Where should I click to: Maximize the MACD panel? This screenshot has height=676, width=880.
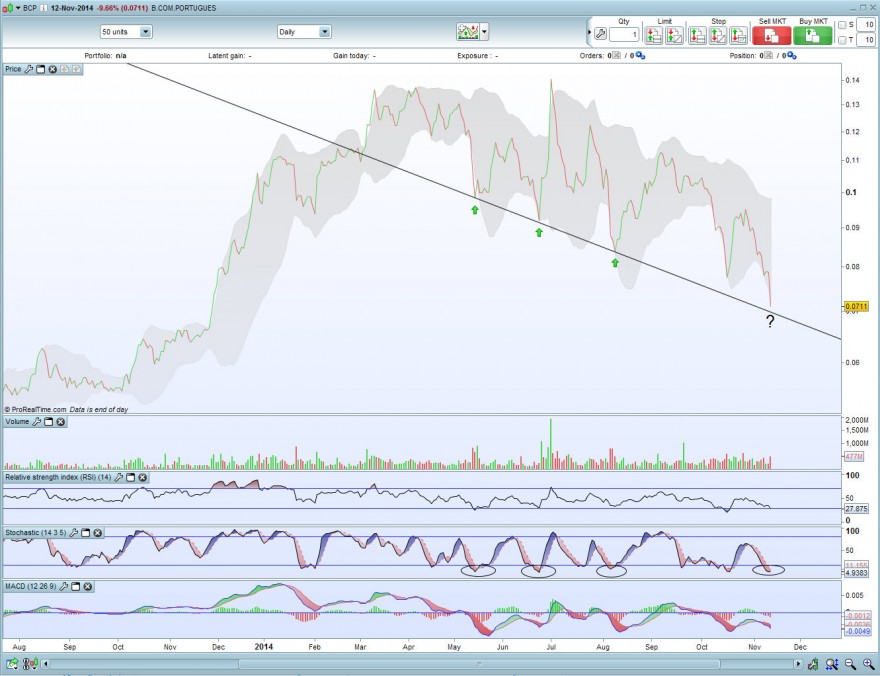click(x=75, y=586)
